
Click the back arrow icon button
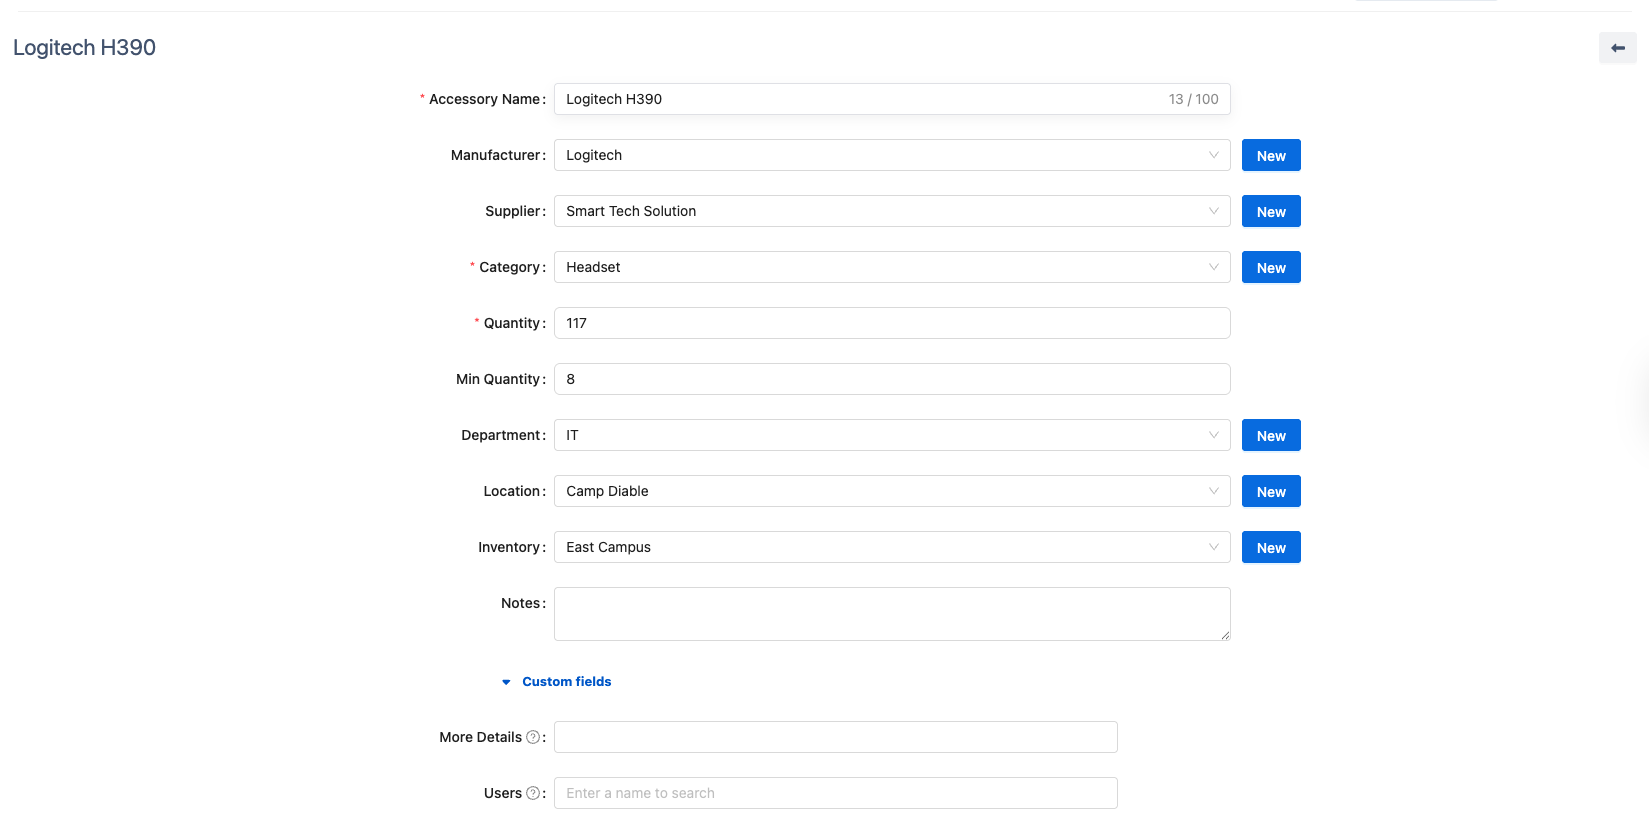[x=1617, y=48]
